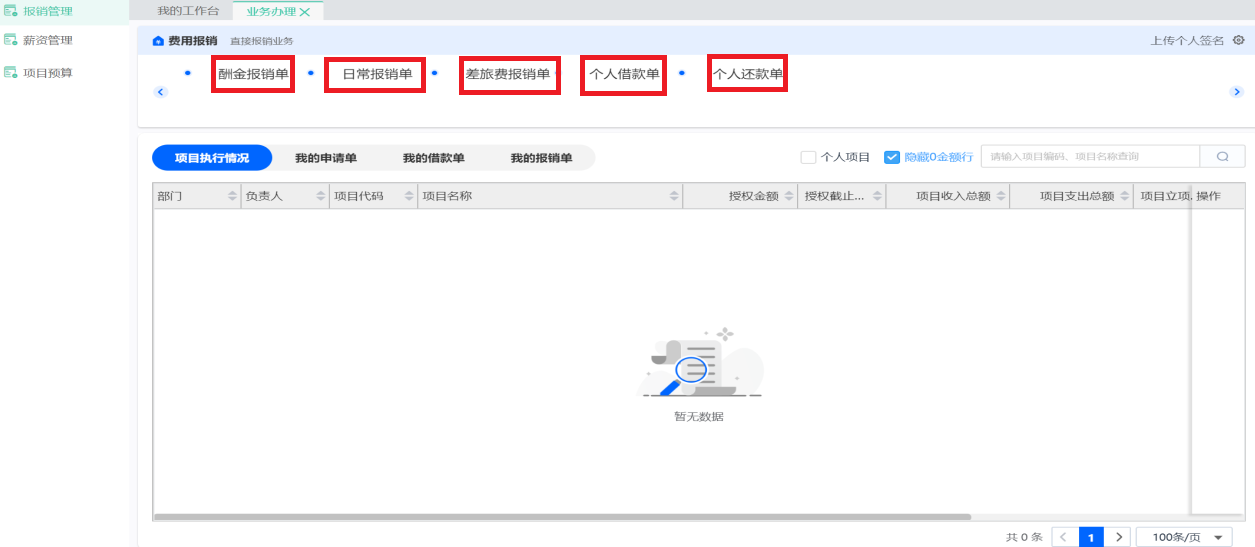Viewport: 1255px width, 547px height.
Task: Enable the 个人项目 checkbox
Action: [808, 157]
